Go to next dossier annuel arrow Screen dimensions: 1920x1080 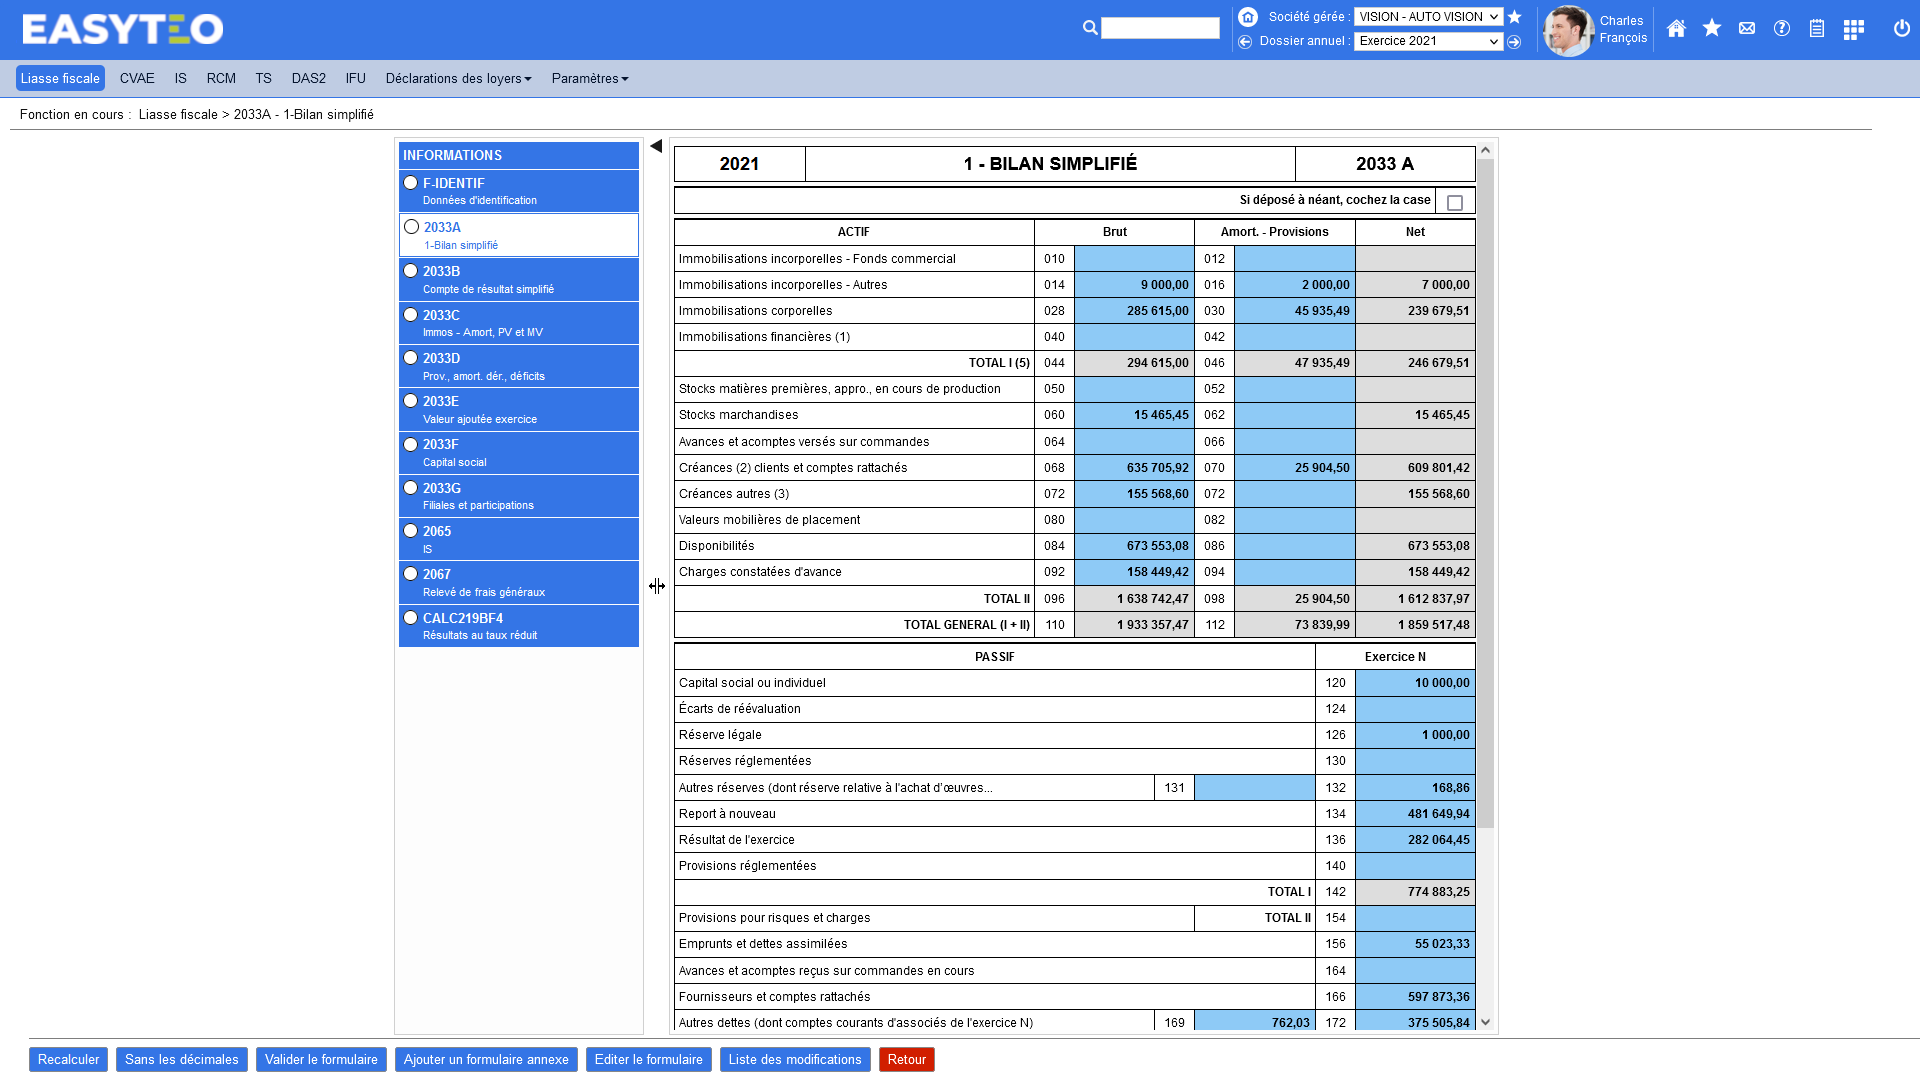click(x=1514, y=42)
